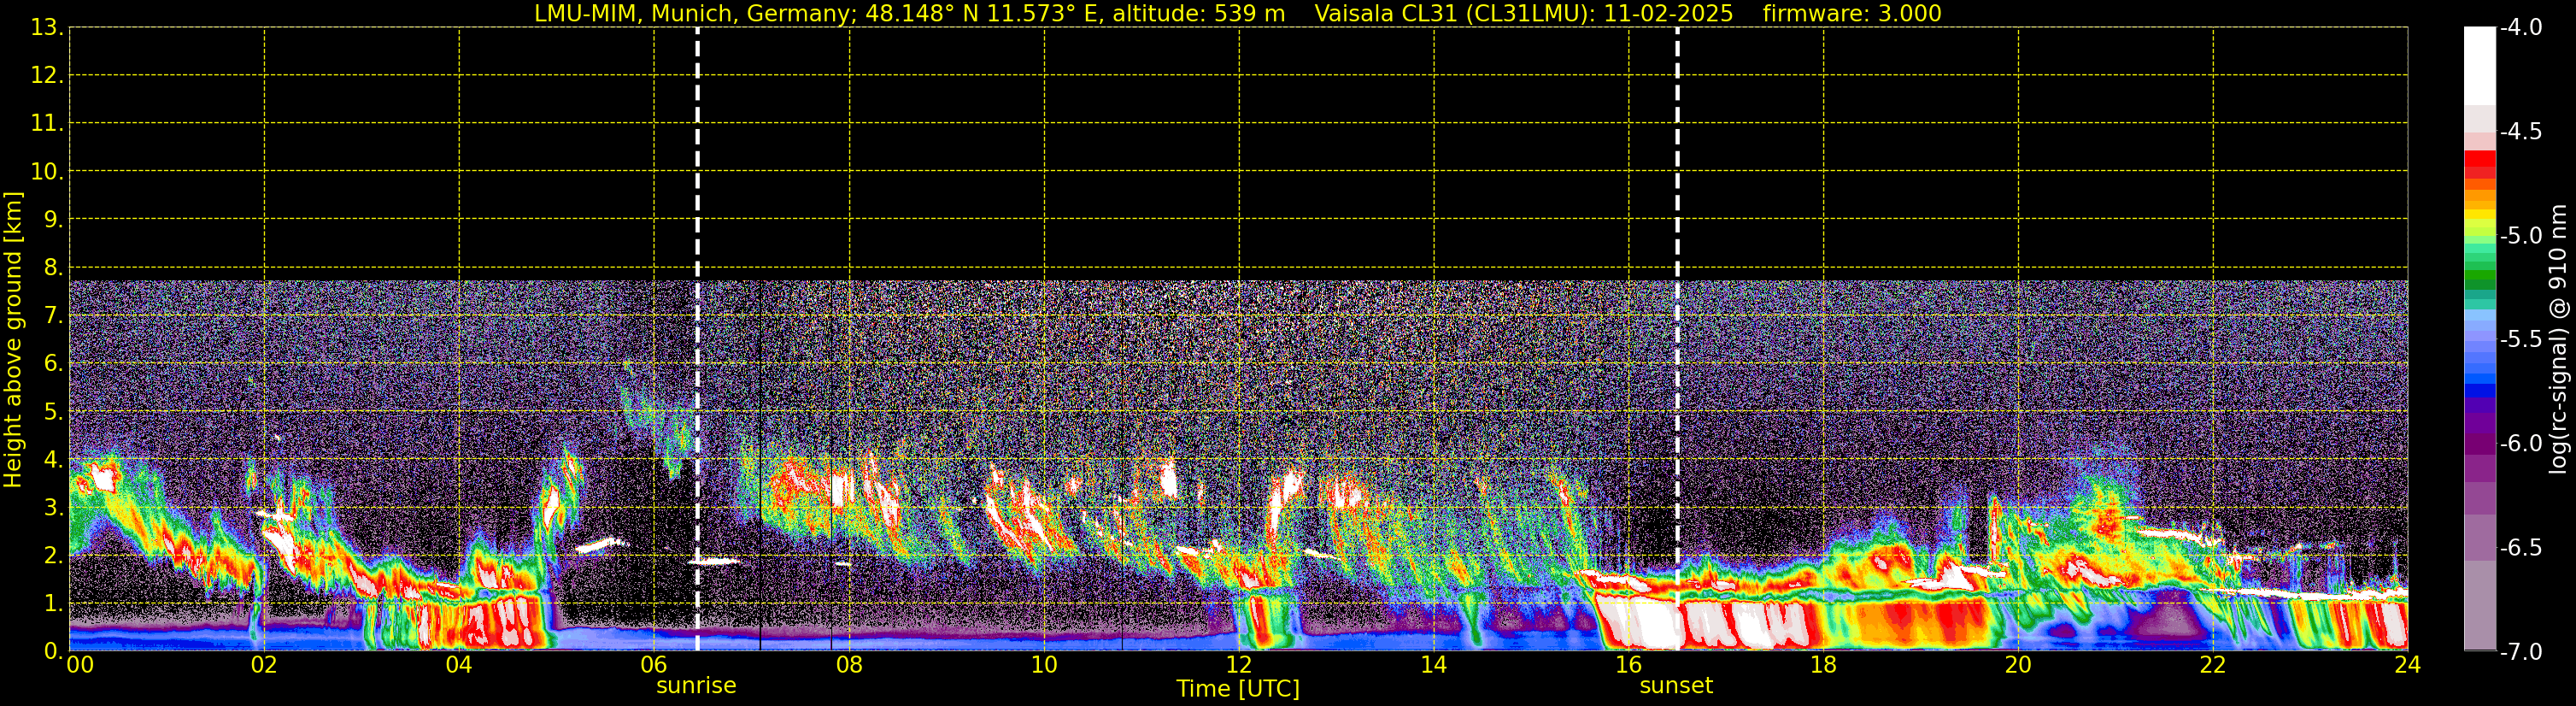The image size is (2576, 706).
Task: Click the height axis tick label '13.'
Action: tap(47, 28)
